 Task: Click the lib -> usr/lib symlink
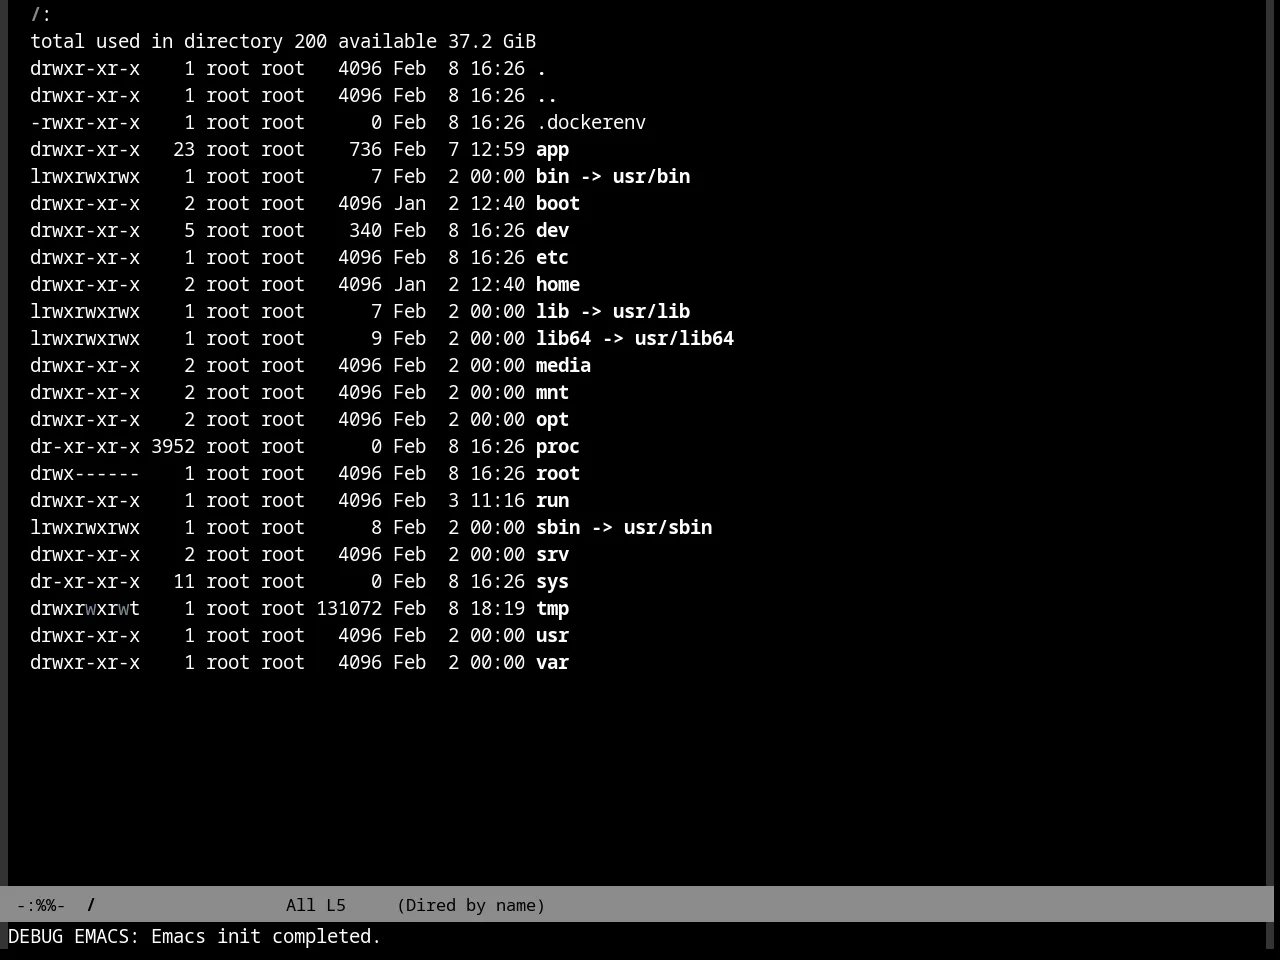click(613, 312)
